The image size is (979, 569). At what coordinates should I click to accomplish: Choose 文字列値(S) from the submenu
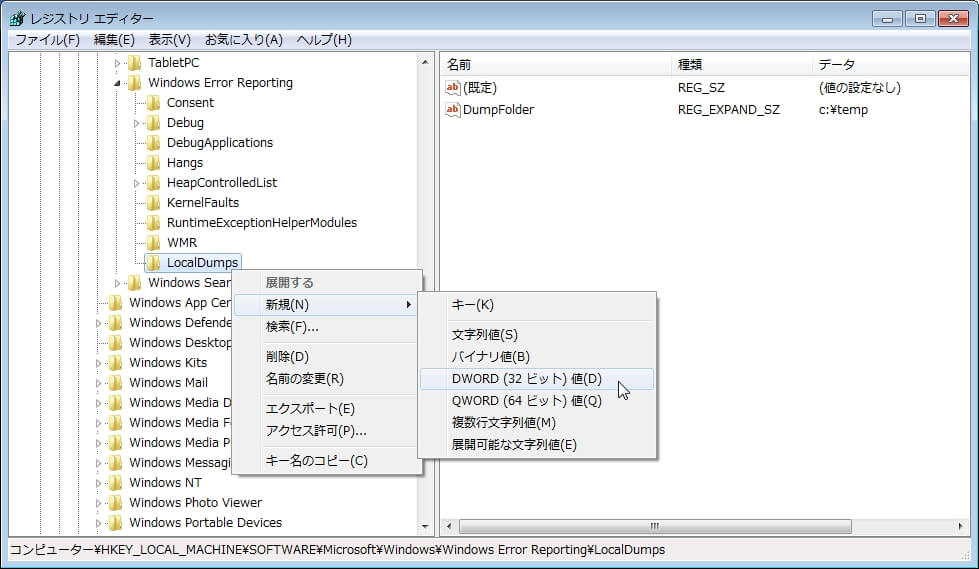click(x=485, y=335)
